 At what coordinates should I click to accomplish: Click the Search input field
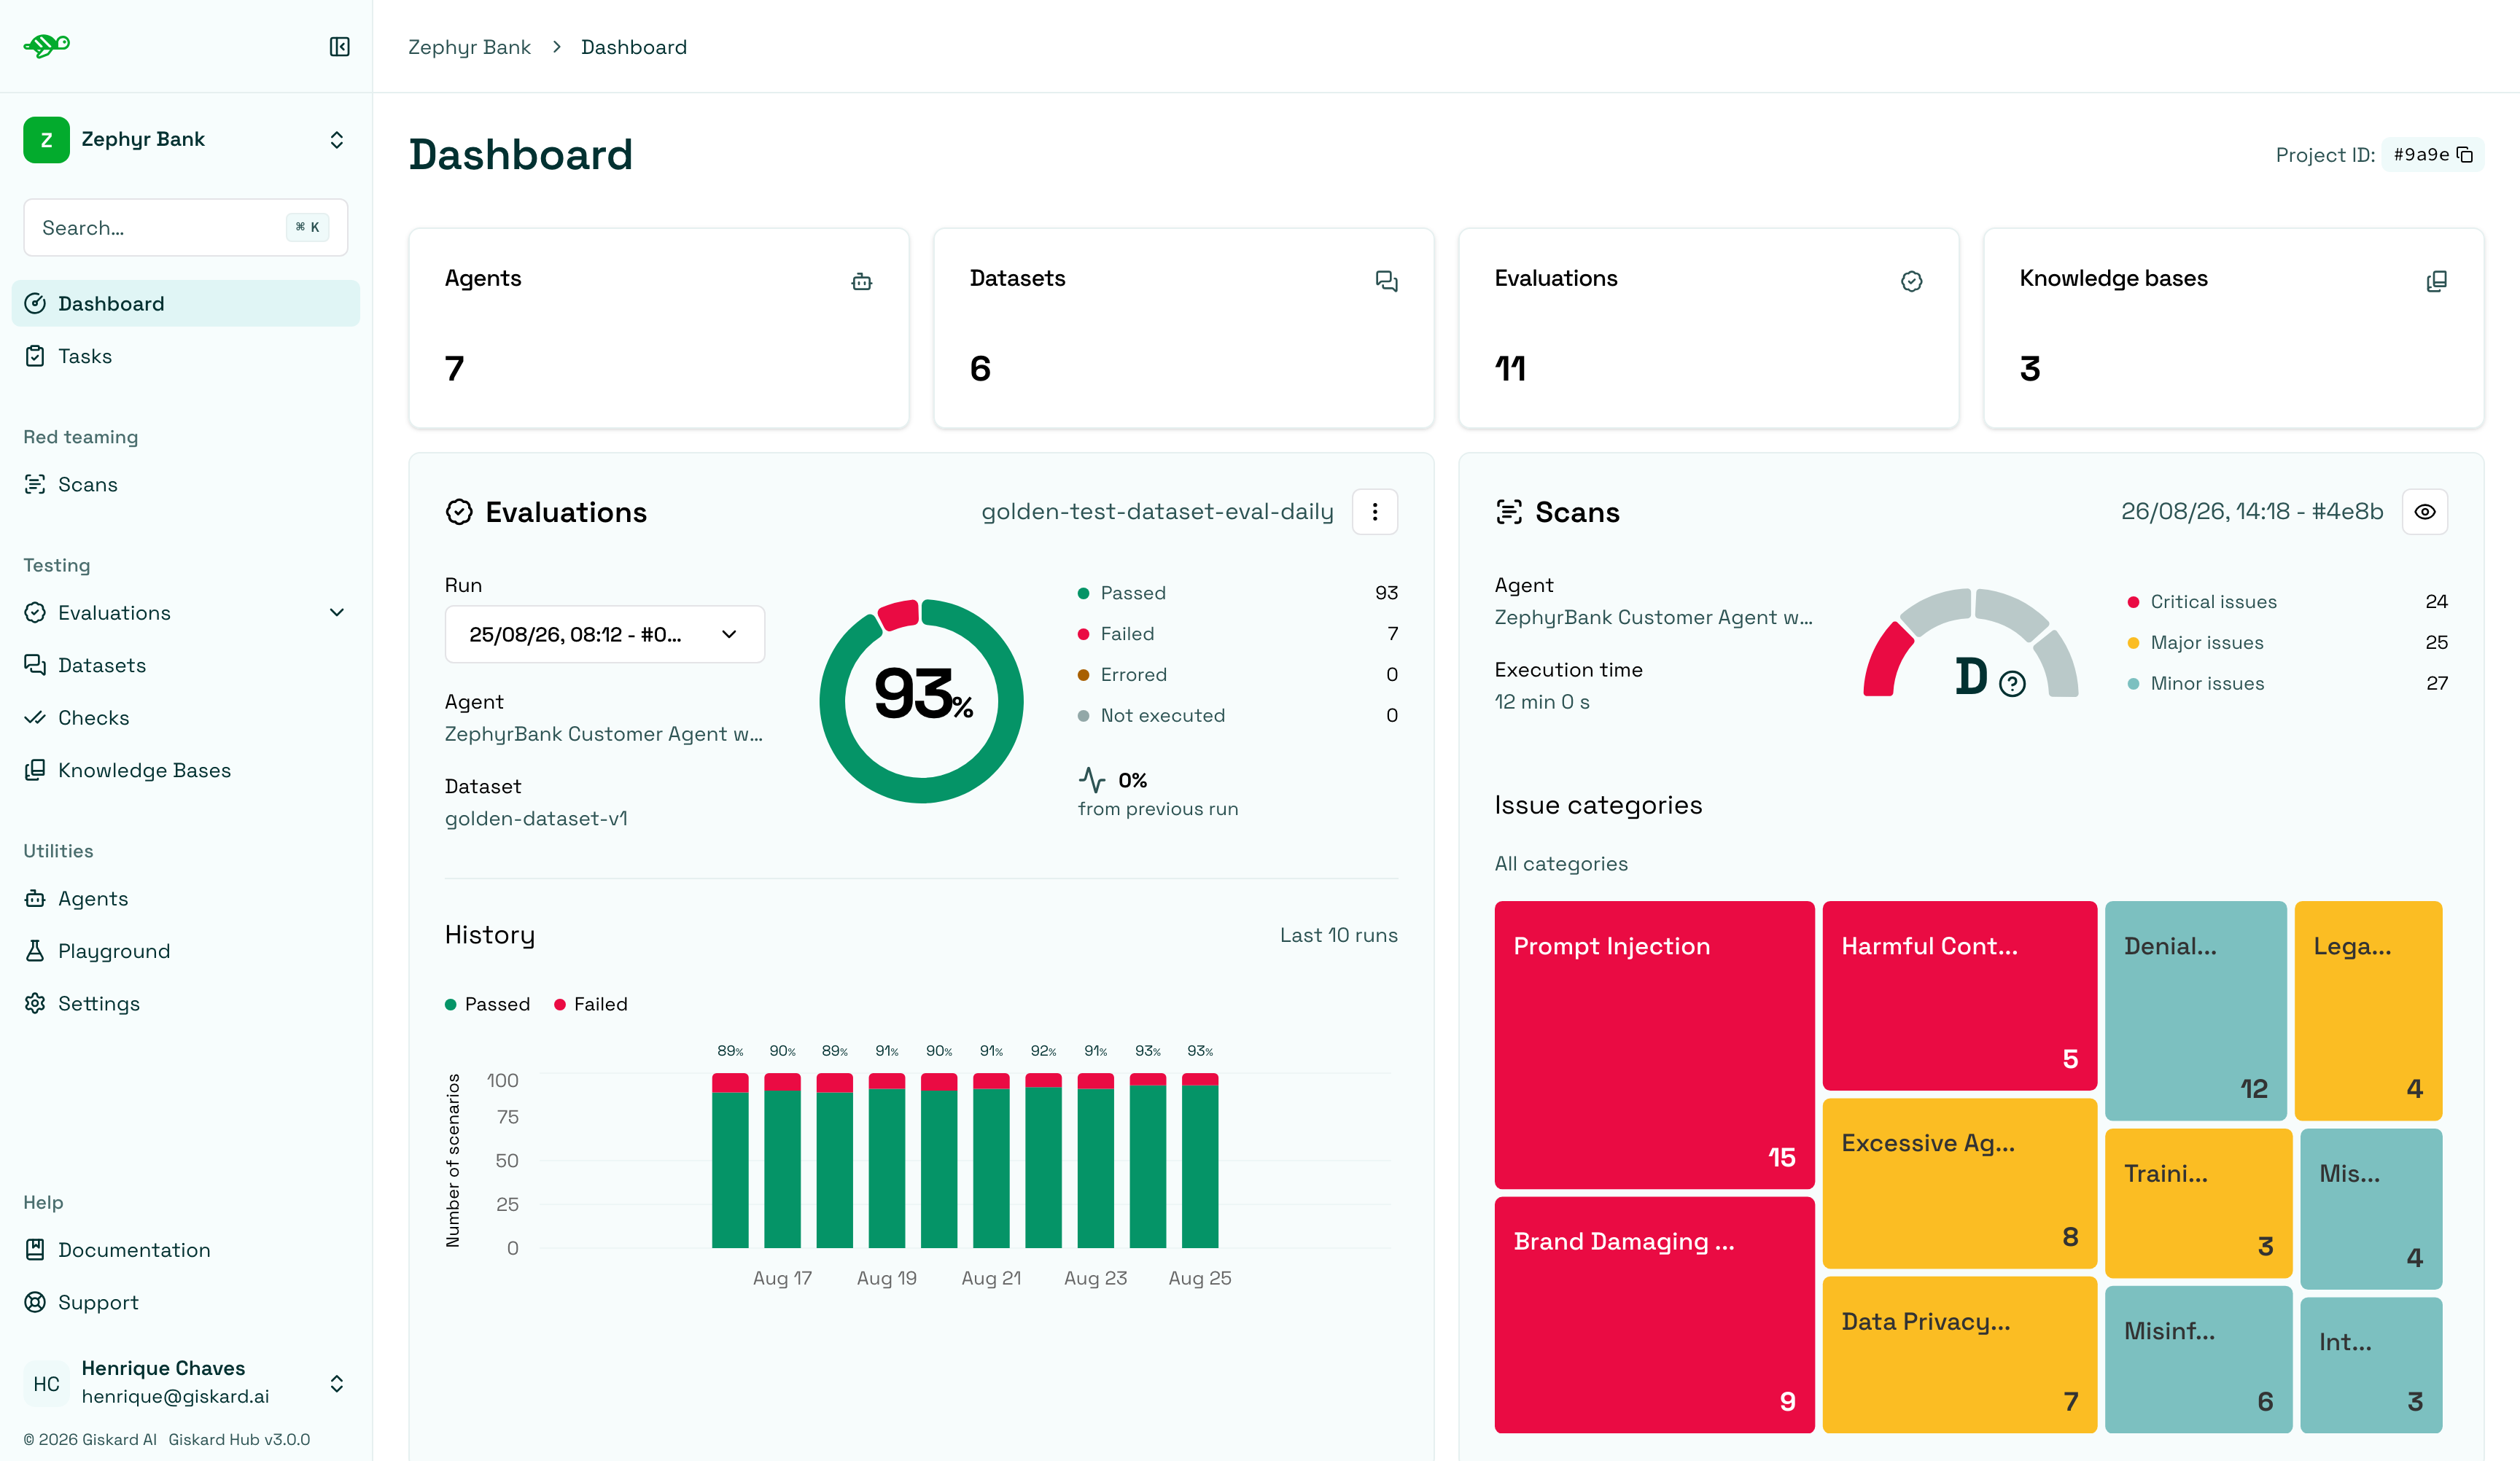point(186,228)
